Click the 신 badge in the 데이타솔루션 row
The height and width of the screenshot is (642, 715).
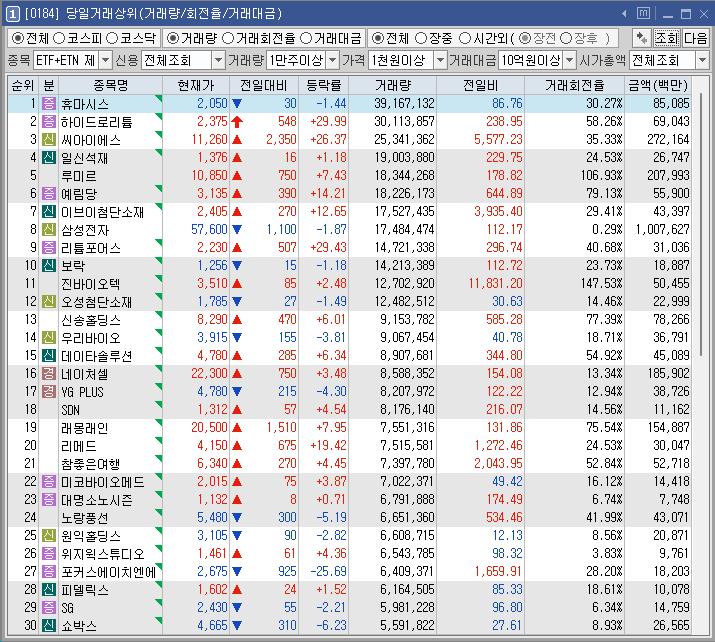(x=49, y=355)
